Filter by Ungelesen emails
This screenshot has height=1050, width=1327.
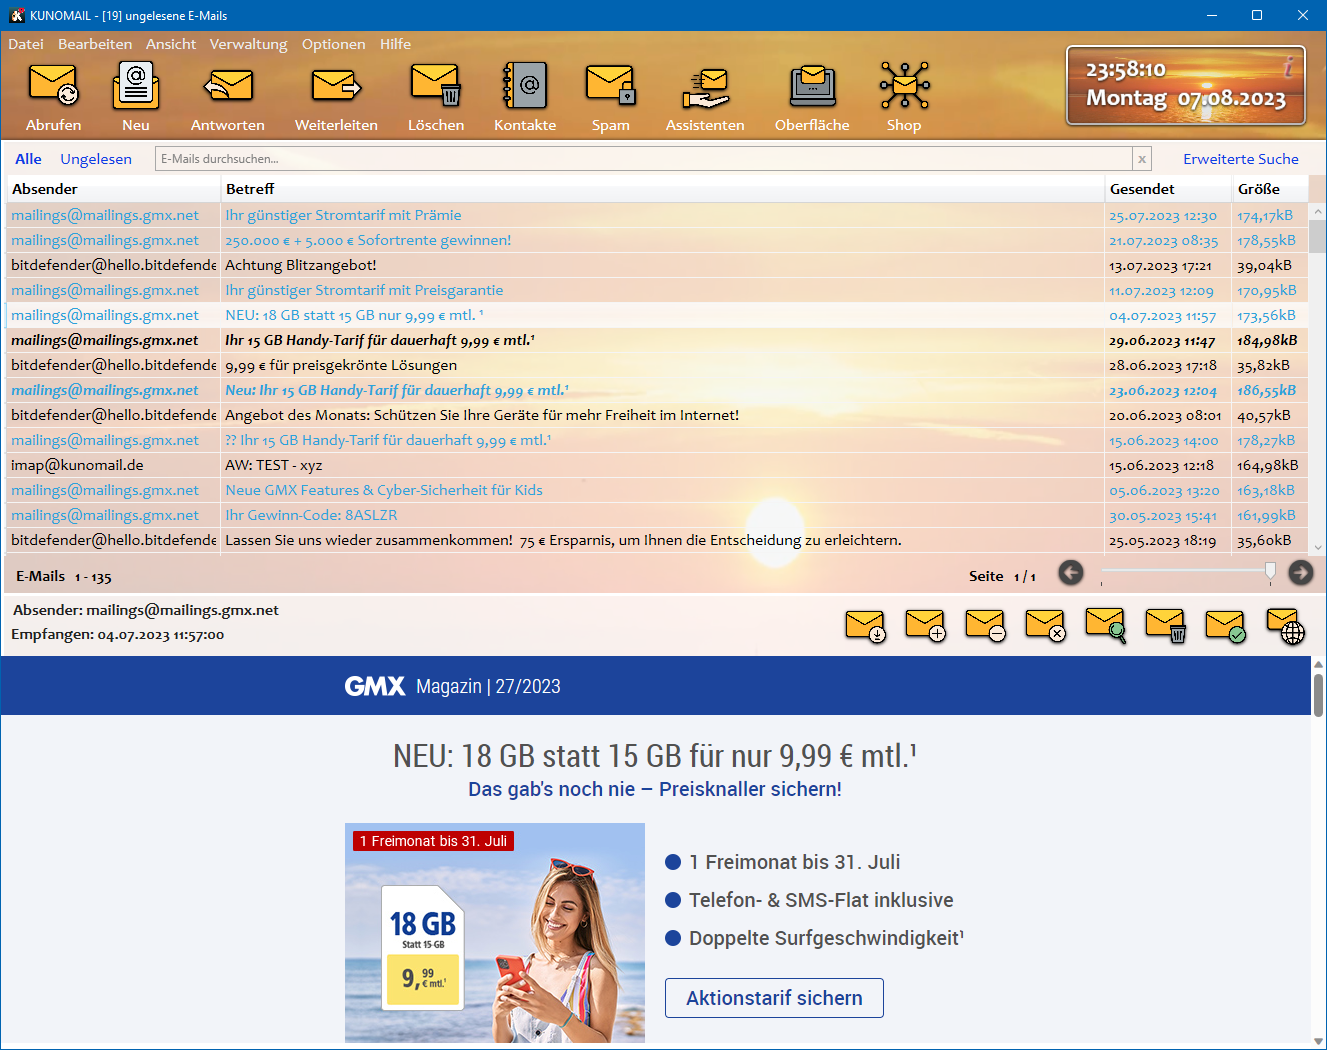tap(96, 159)
